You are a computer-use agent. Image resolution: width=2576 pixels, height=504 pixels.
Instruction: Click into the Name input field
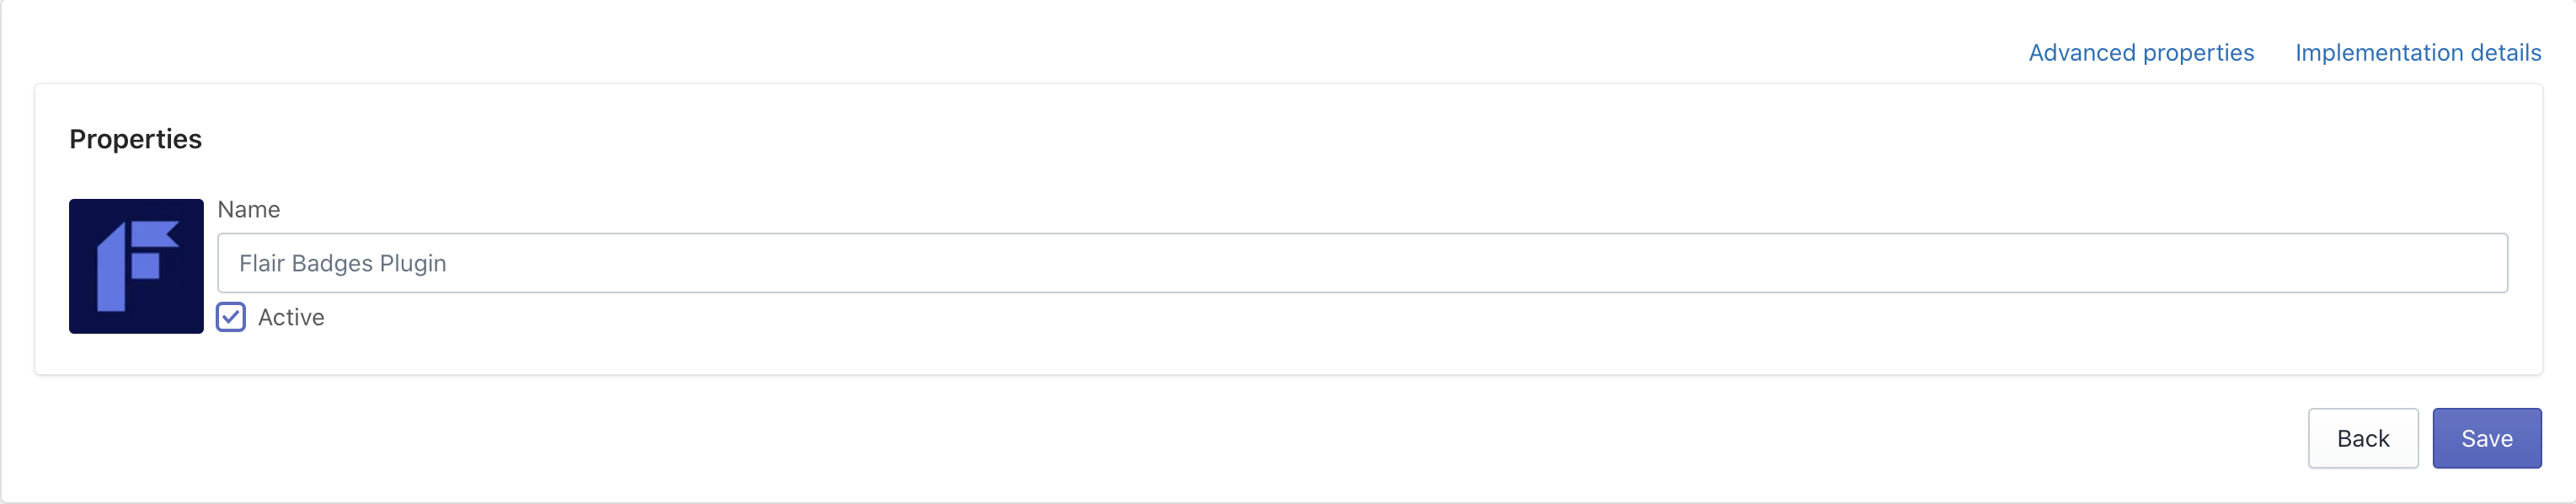pyautogui.click(x=1362, y=263)
